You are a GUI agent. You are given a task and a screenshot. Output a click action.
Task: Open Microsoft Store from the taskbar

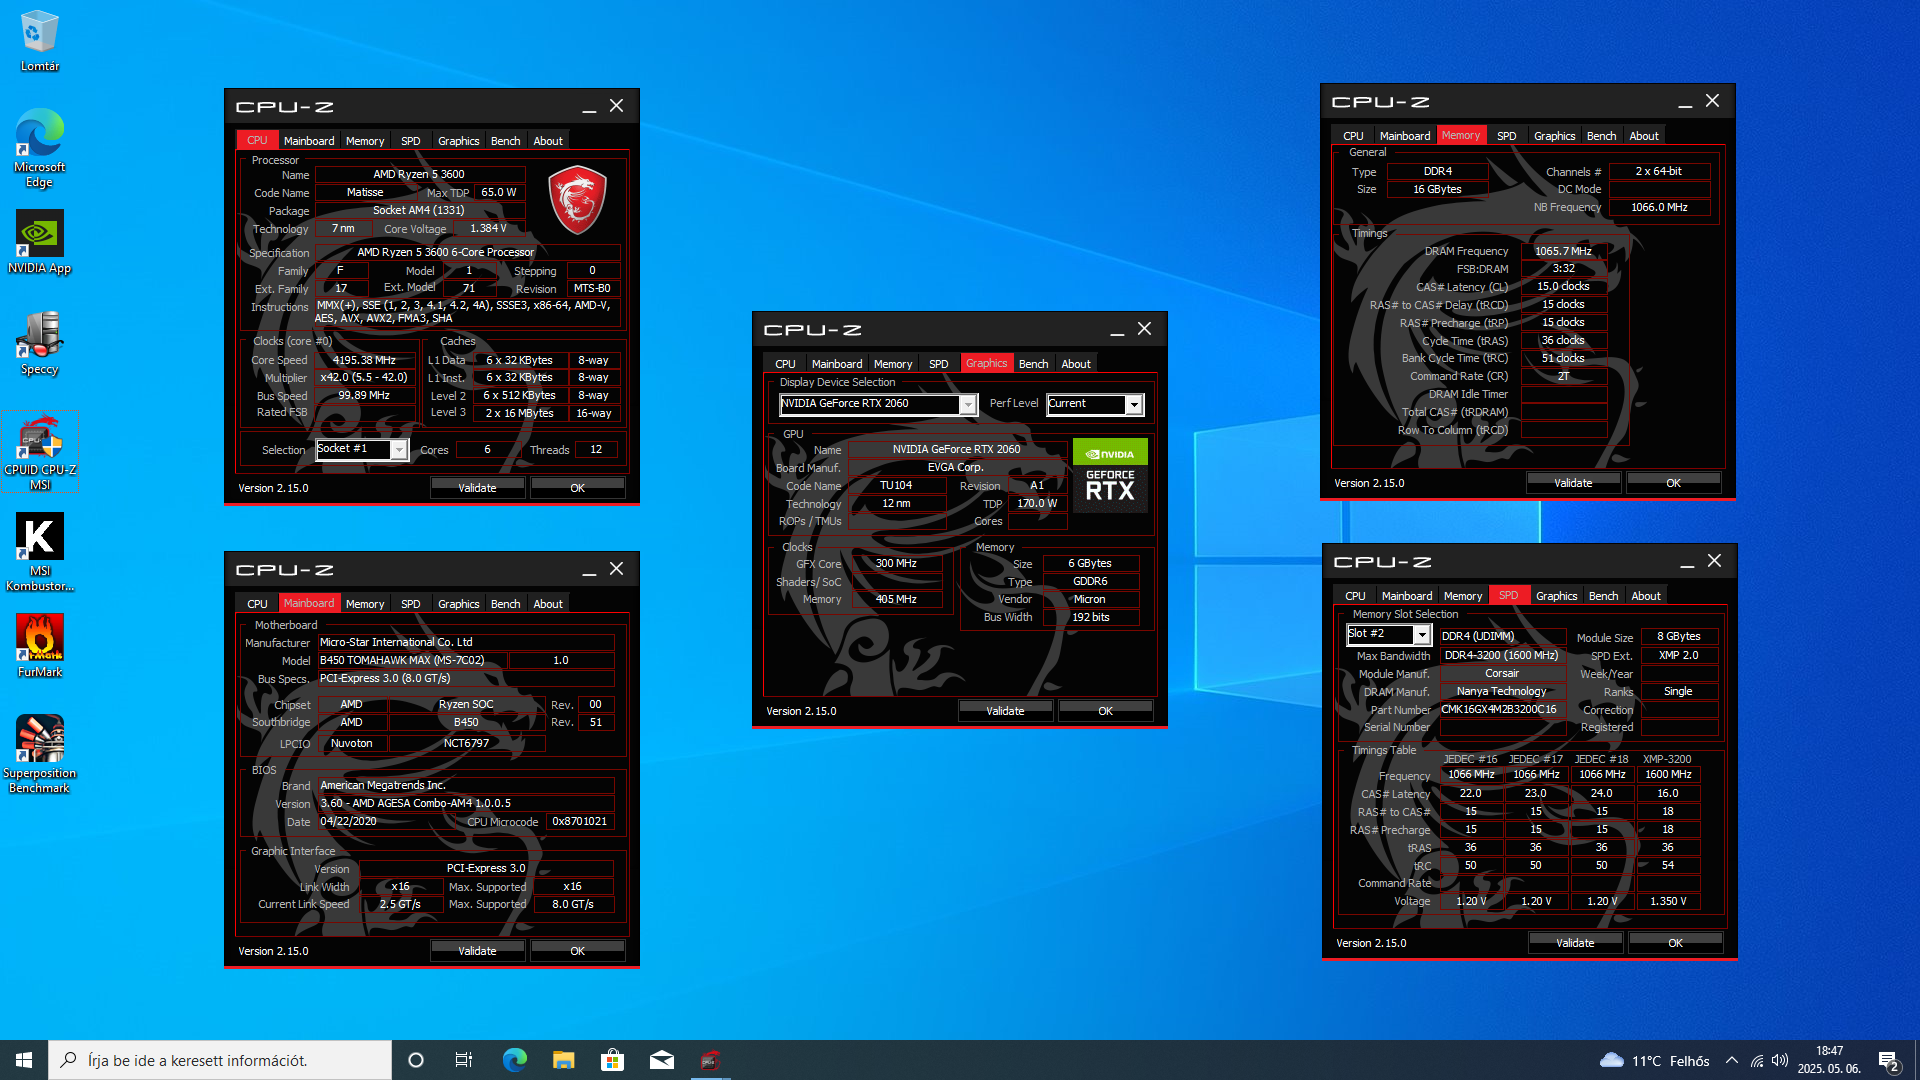coord(612,1060)
